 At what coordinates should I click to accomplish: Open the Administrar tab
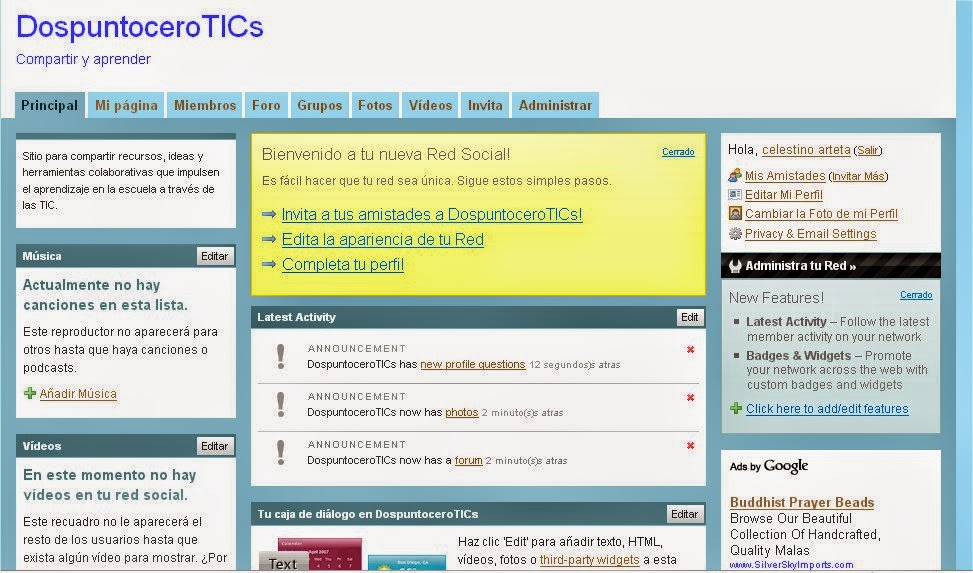555,105
